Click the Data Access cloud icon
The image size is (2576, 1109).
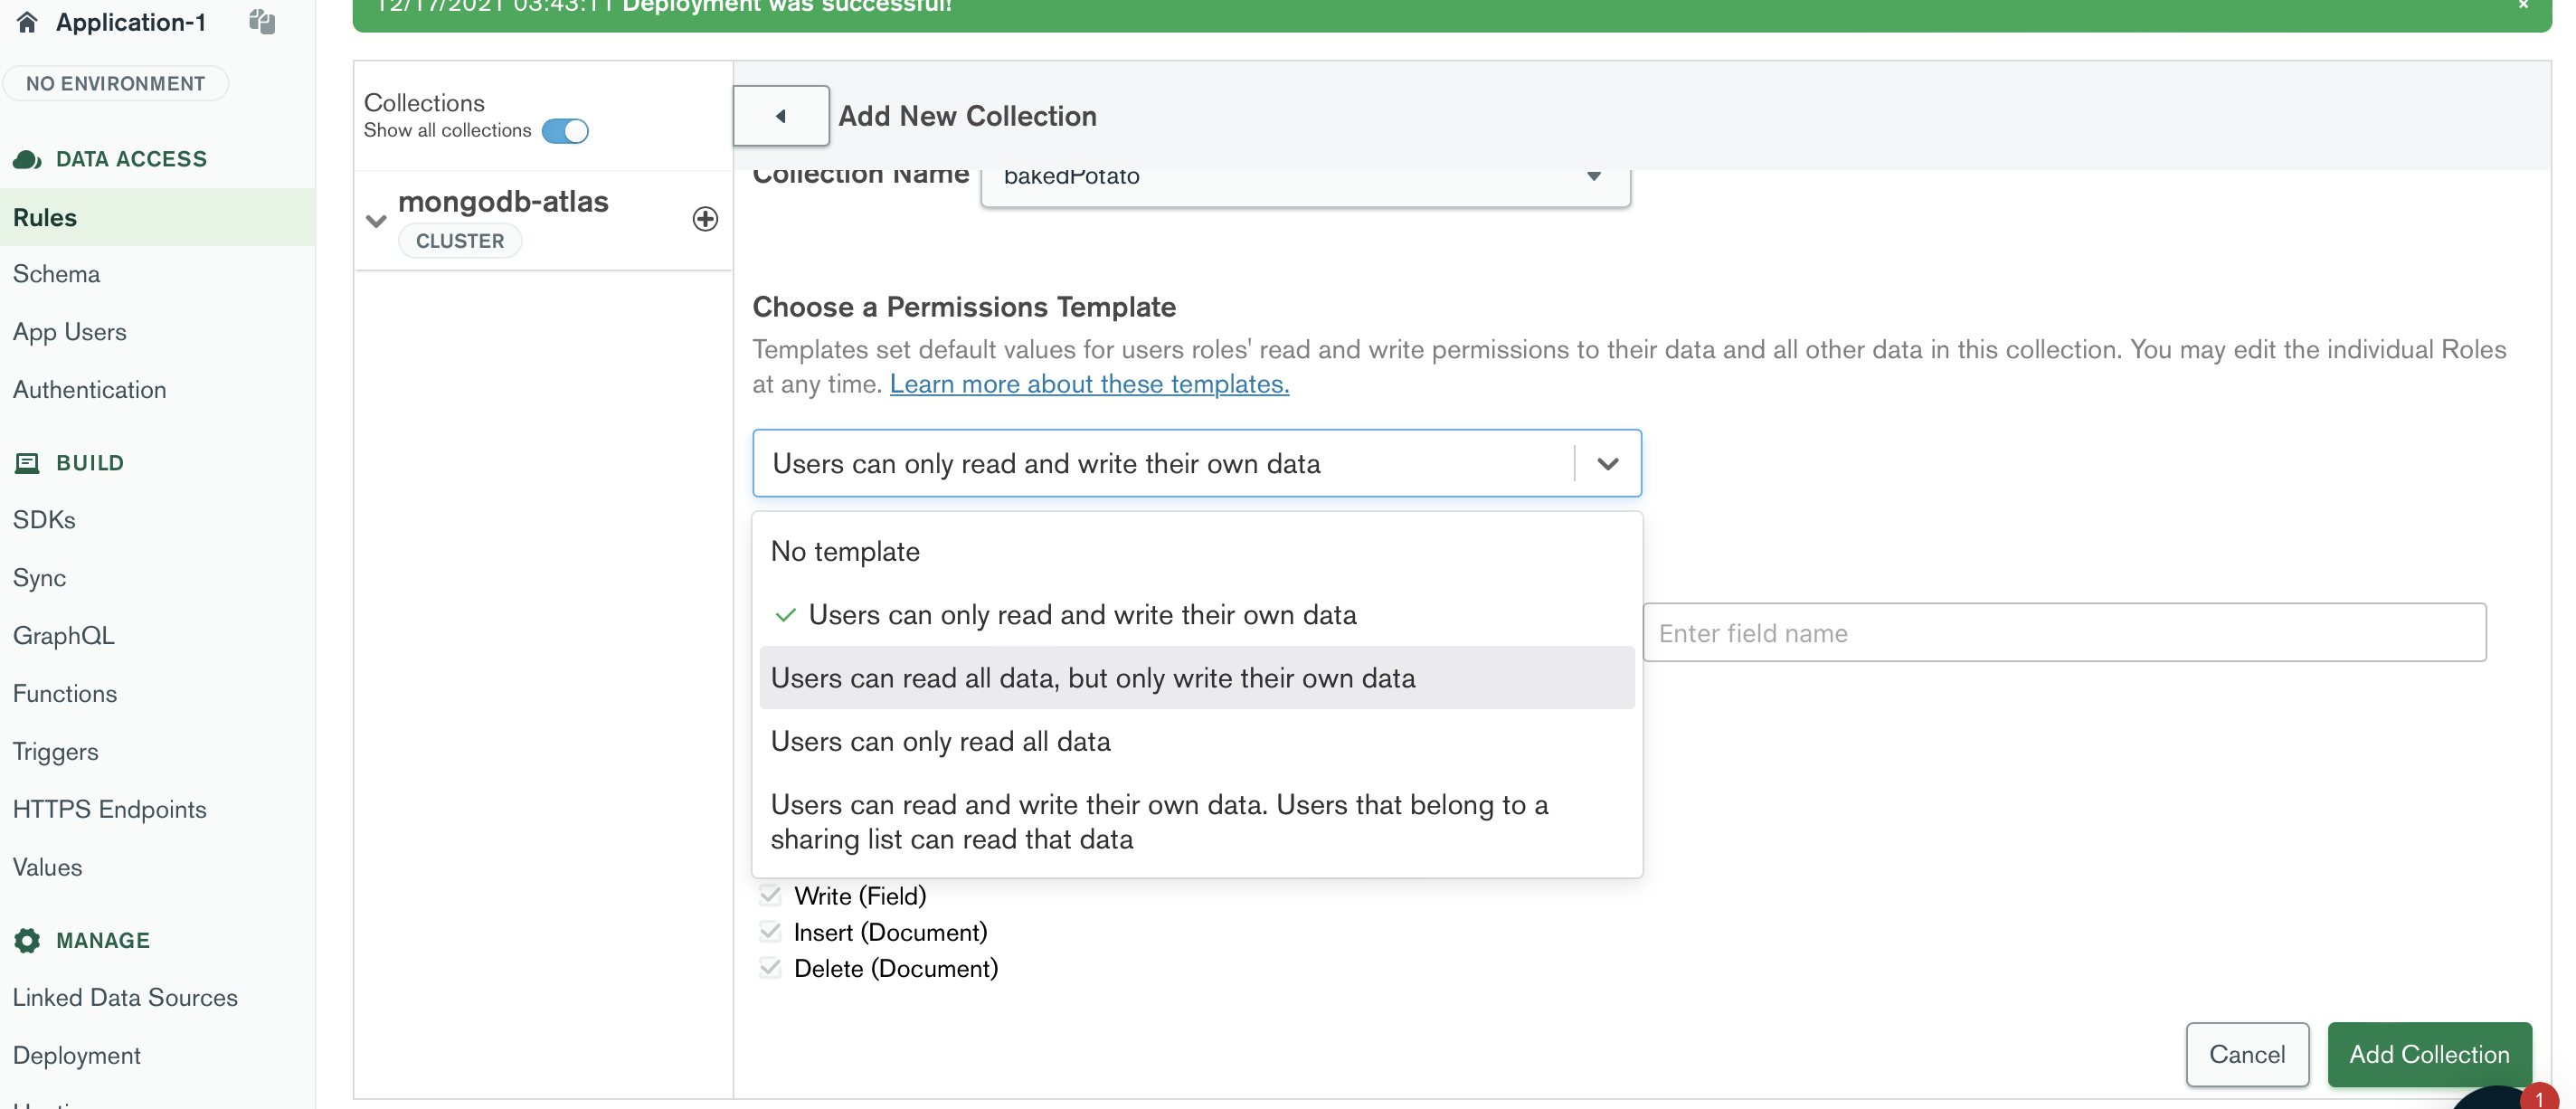pos(27,159)
